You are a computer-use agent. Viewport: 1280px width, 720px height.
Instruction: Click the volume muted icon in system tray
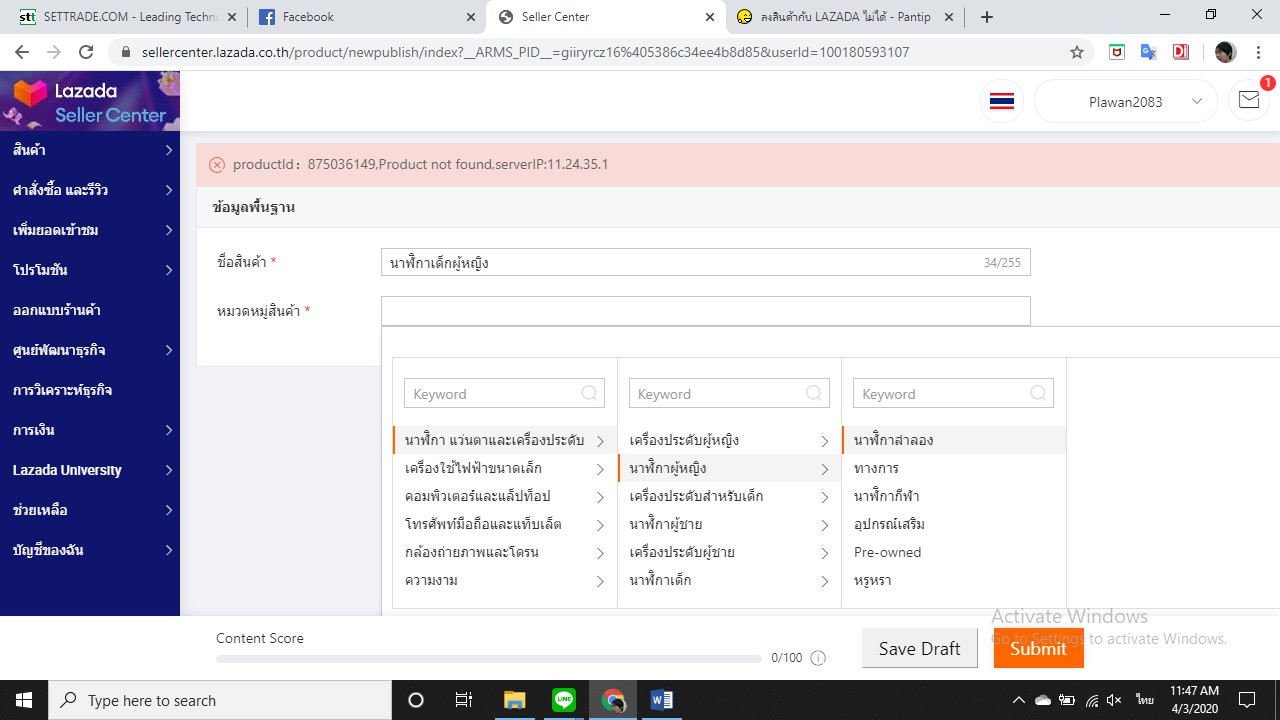point(1115,700)
